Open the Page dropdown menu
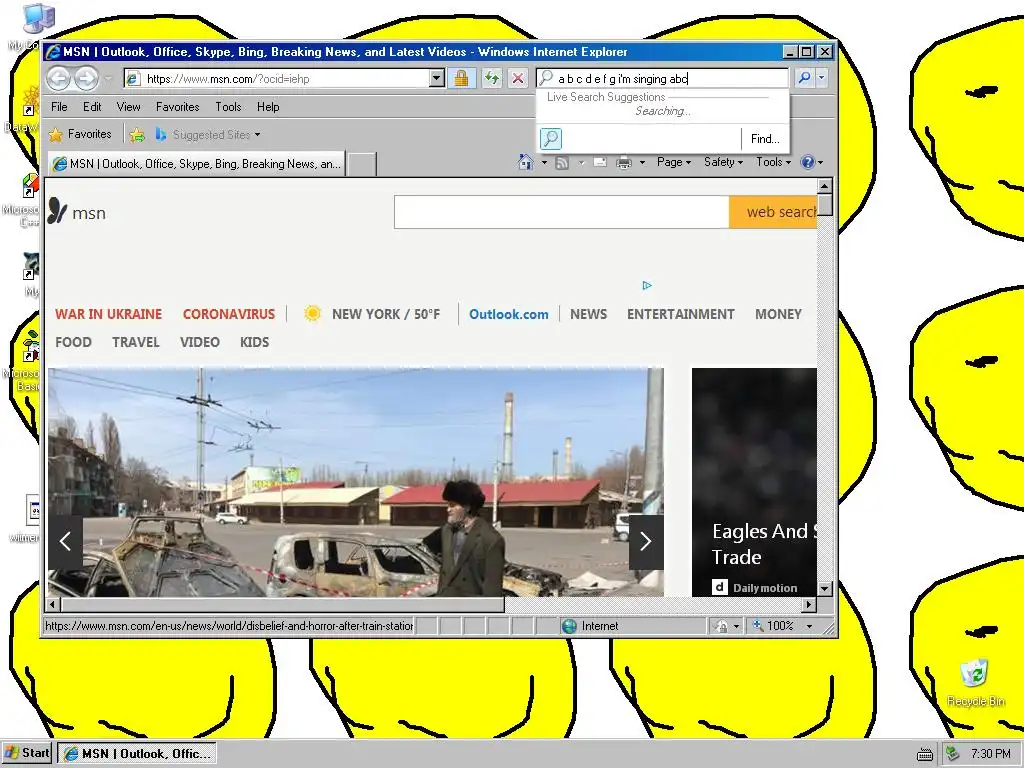The width and height of the screenshot is (1024, 768). point(674,162)
